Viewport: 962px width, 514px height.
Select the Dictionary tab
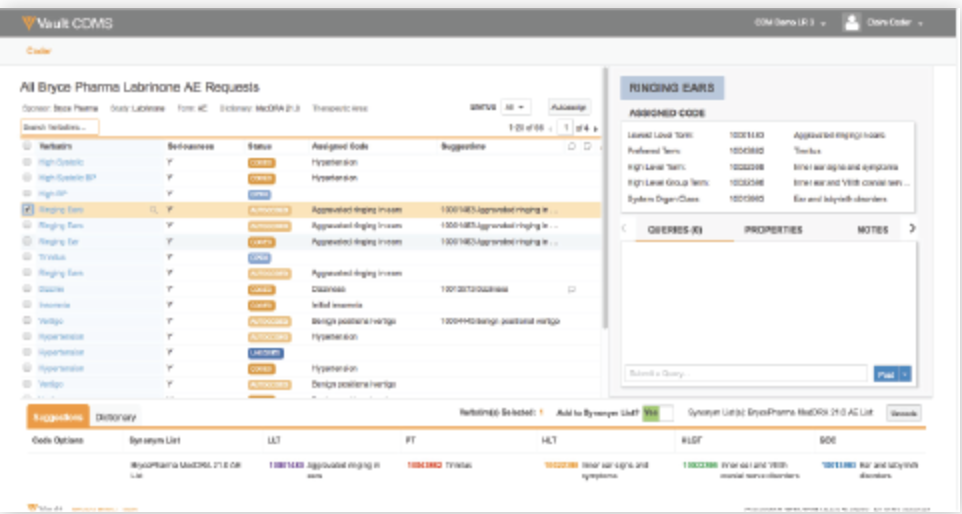point(115,417)
